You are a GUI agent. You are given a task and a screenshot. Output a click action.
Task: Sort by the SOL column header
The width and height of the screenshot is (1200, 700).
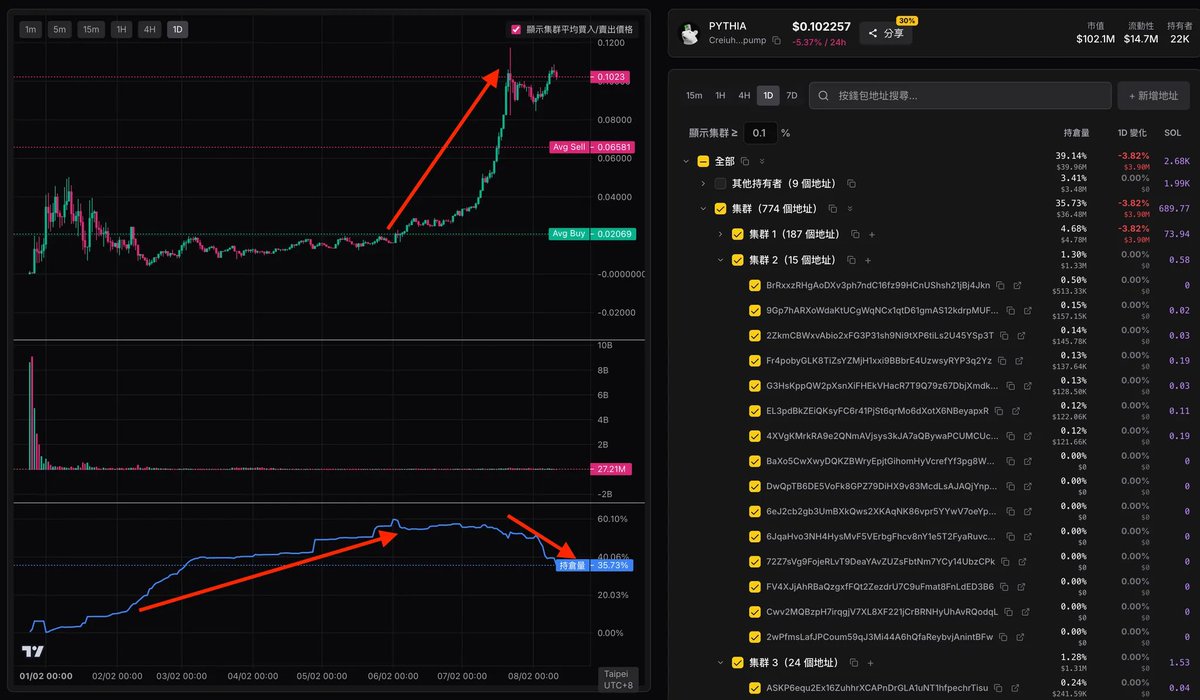click(1173, 133)
